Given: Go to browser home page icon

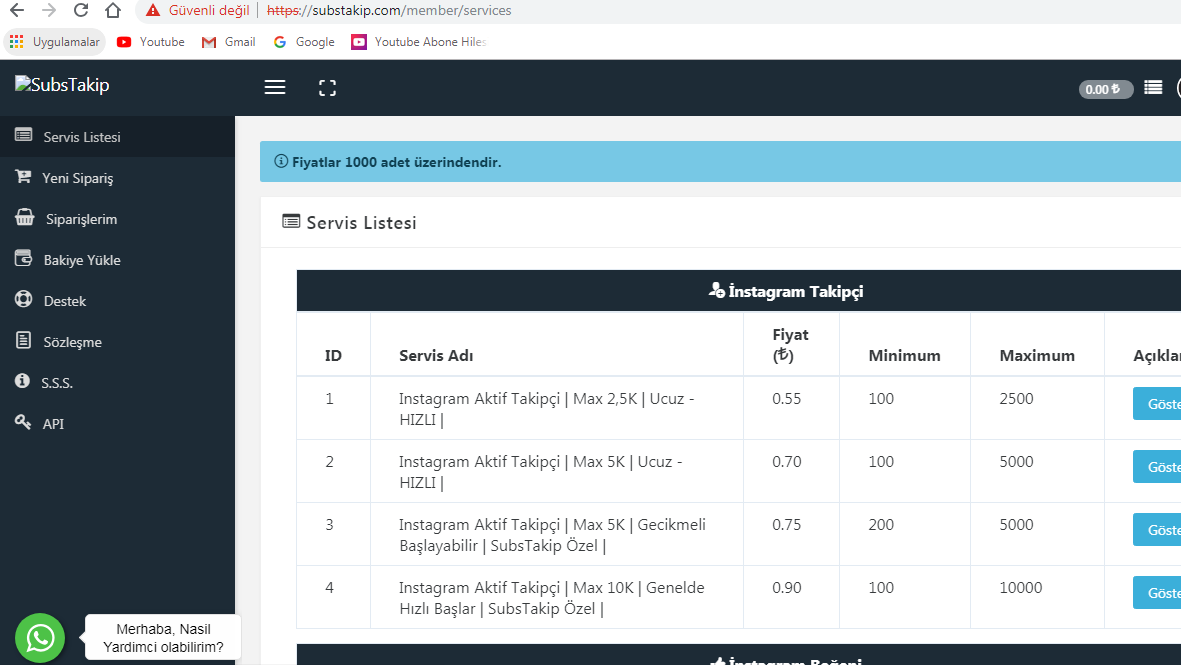Looking at the screenshot, I should [113, 11].
